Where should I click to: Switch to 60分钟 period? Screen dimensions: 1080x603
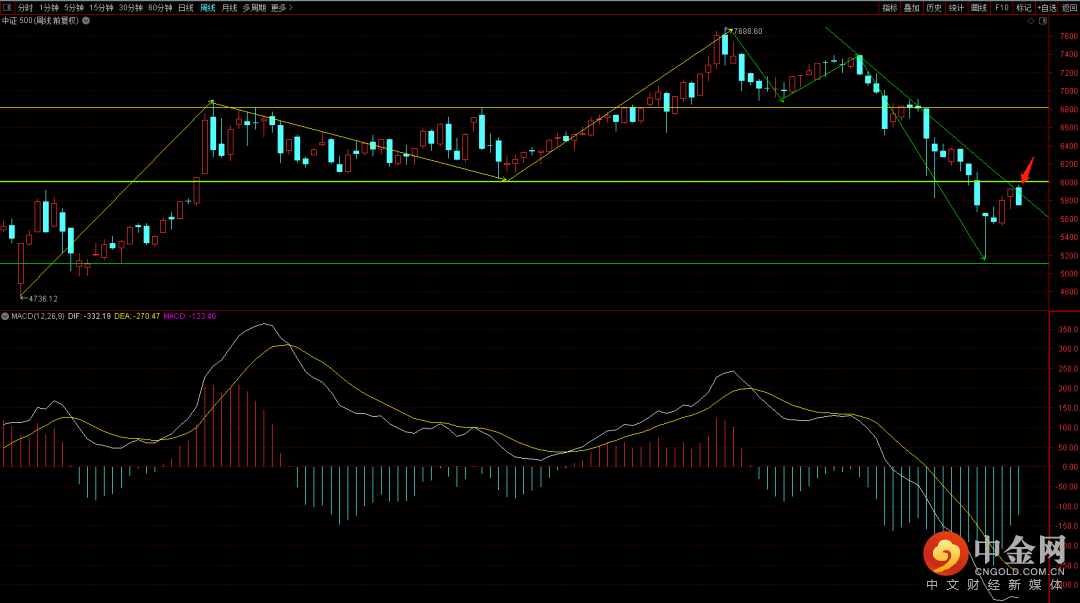pos(160,7)
